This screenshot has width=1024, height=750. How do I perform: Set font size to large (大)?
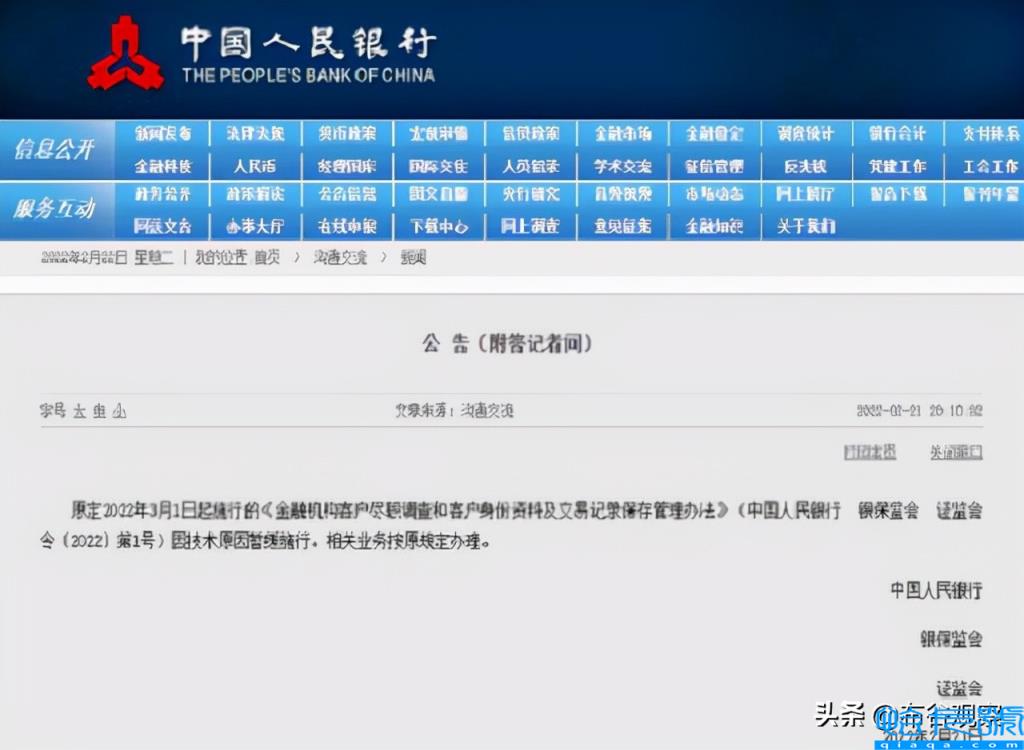80,411
